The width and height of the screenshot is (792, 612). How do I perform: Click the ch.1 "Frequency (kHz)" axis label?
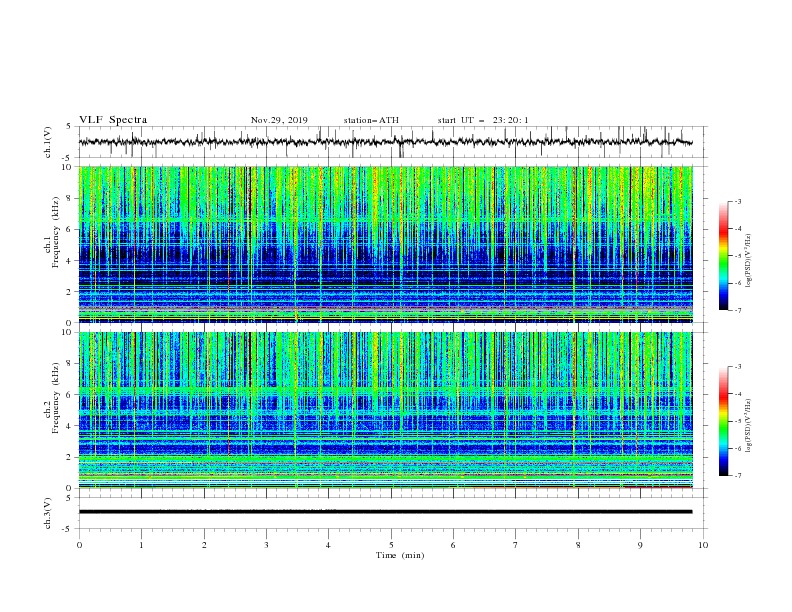click(56, 231)
